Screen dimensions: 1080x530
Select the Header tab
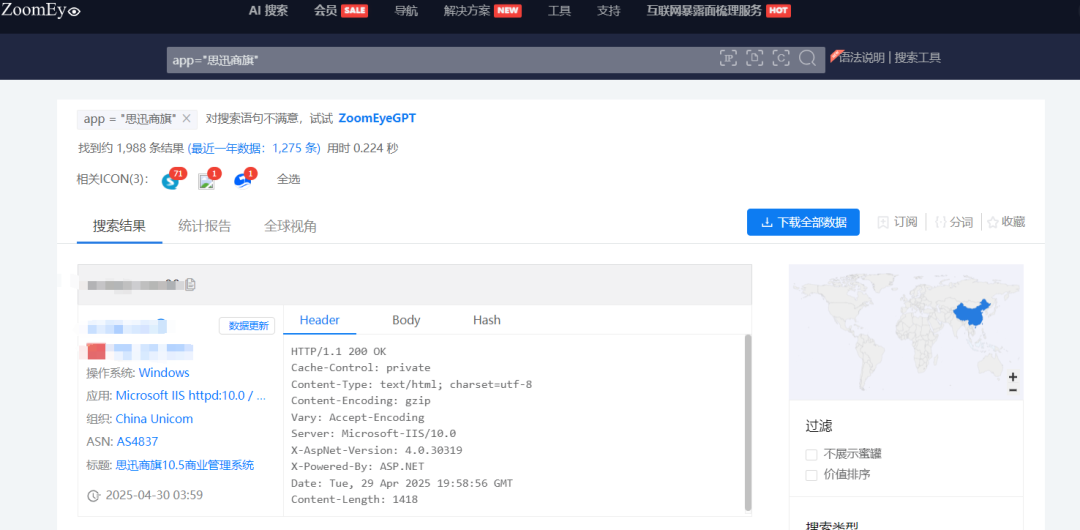coord(320,320)
